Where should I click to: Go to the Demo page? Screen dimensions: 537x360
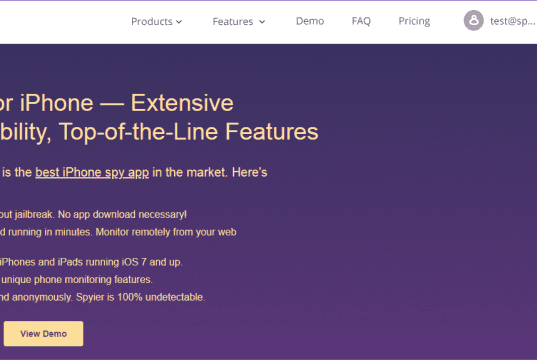pyautogui.click(x=310, y=21)
